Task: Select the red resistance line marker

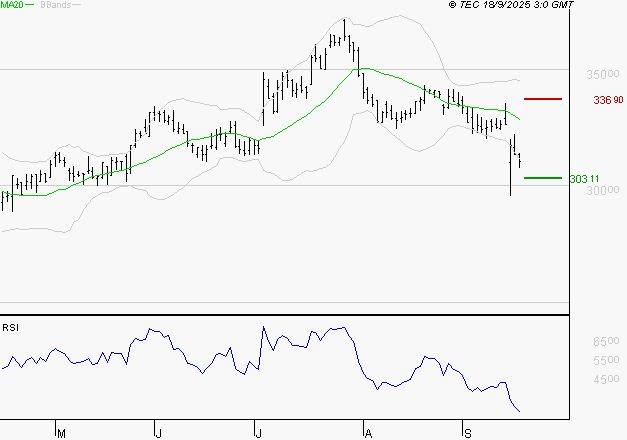Action: tap(543, 99)
